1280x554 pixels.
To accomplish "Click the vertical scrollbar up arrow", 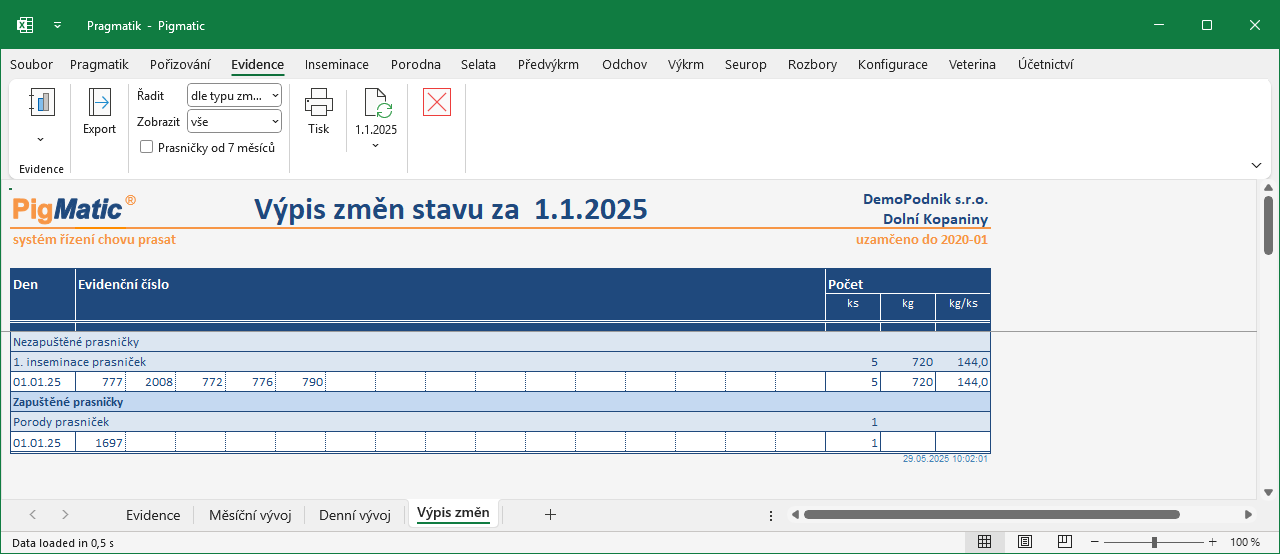I will pyautogui.click(x=1268, y=188).
